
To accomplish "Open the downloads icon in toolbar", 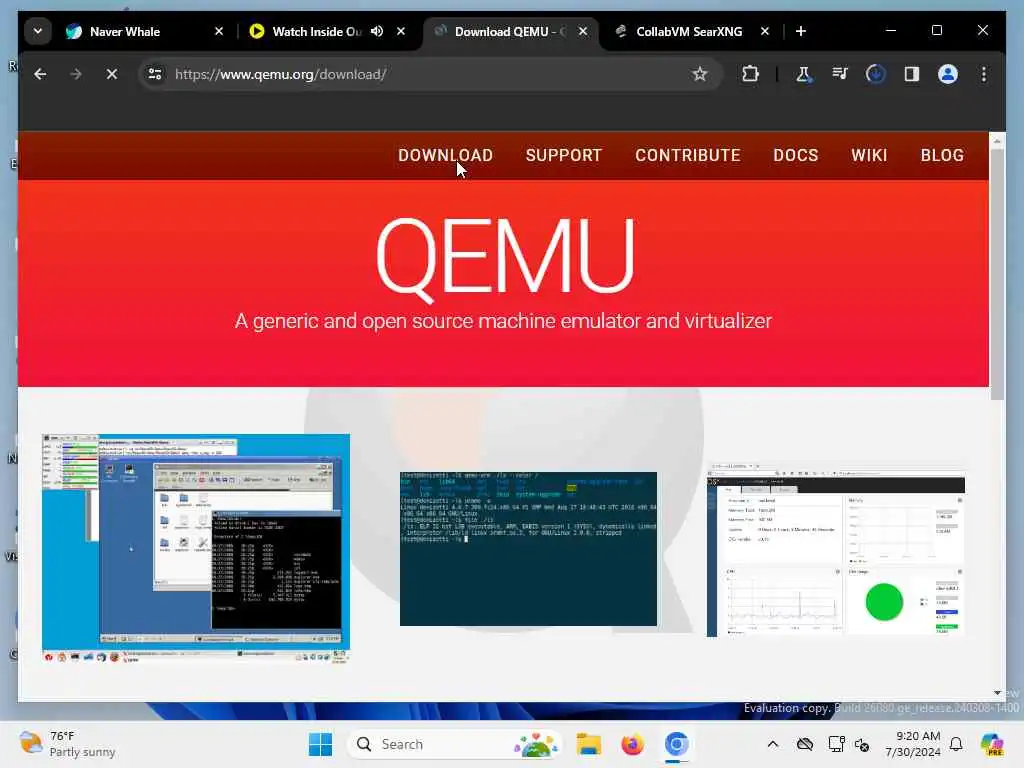I will [x=876, y=74].
